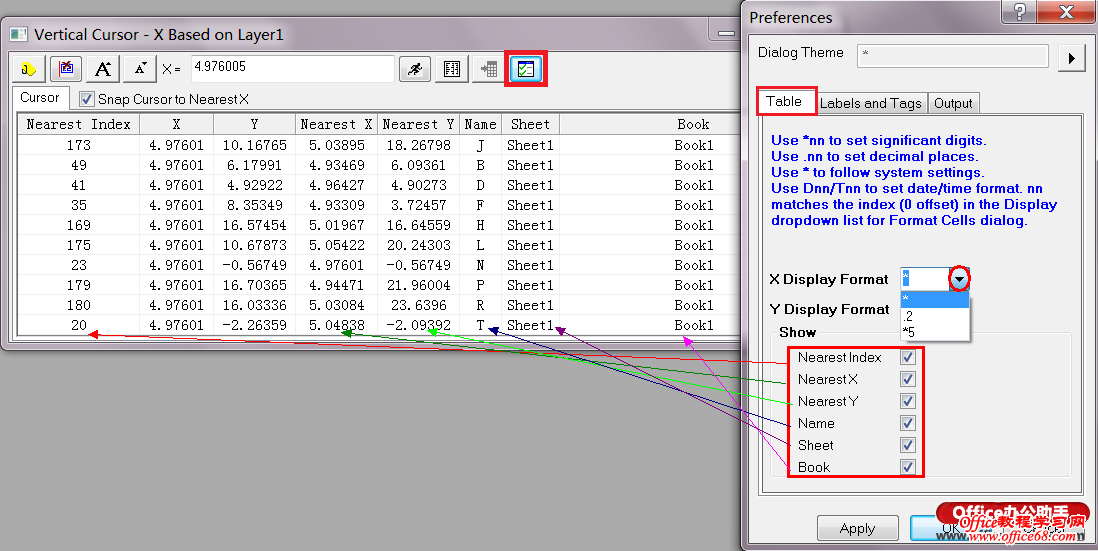Select the Y value -2.26359
Screen dimensions: 1098x551
coord(254,325)
